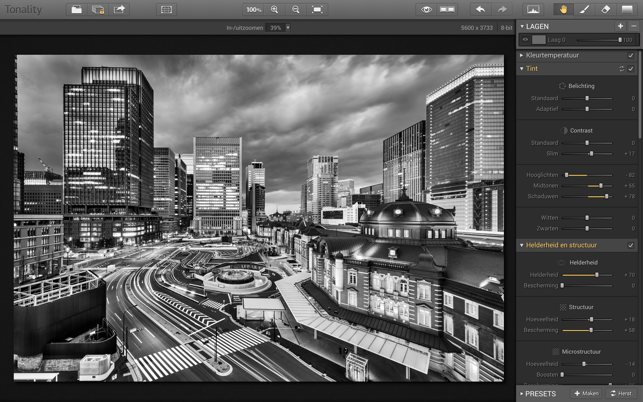Adjust Belichting Adaptief slider

tap(587, 109)
